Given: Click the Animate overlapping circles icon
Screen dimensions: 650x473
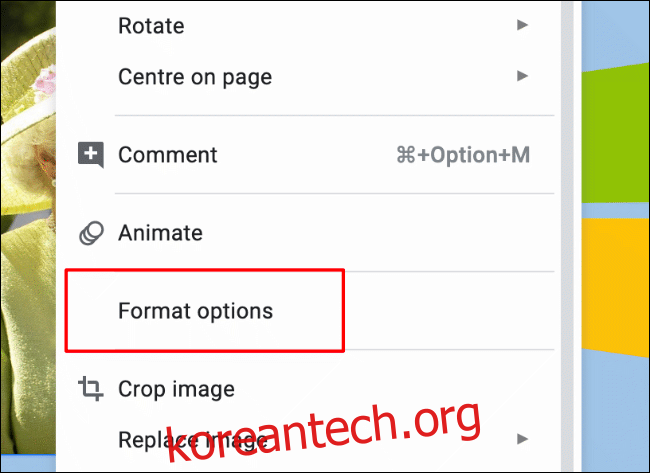Looking at the screenshot, I should point(91,233).
